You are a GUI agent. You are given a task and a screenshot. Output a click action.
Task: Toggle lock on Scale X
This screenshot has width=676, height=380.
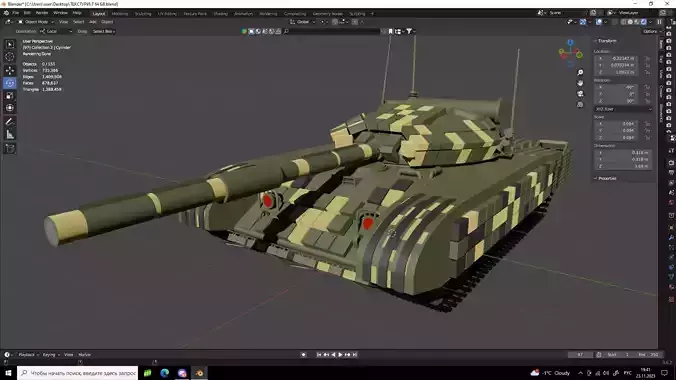(x=647, y=124)
